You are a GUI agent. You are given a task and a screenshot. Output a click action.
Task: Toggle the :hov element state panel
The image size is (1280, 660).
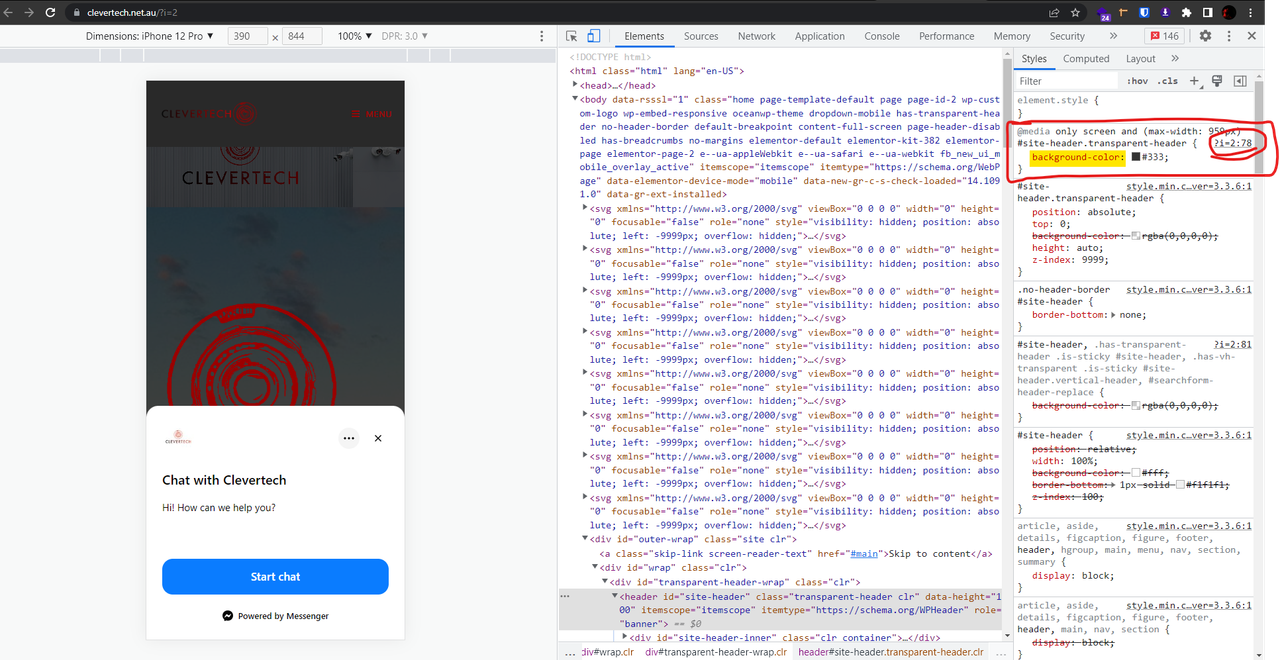point(1137,81)
